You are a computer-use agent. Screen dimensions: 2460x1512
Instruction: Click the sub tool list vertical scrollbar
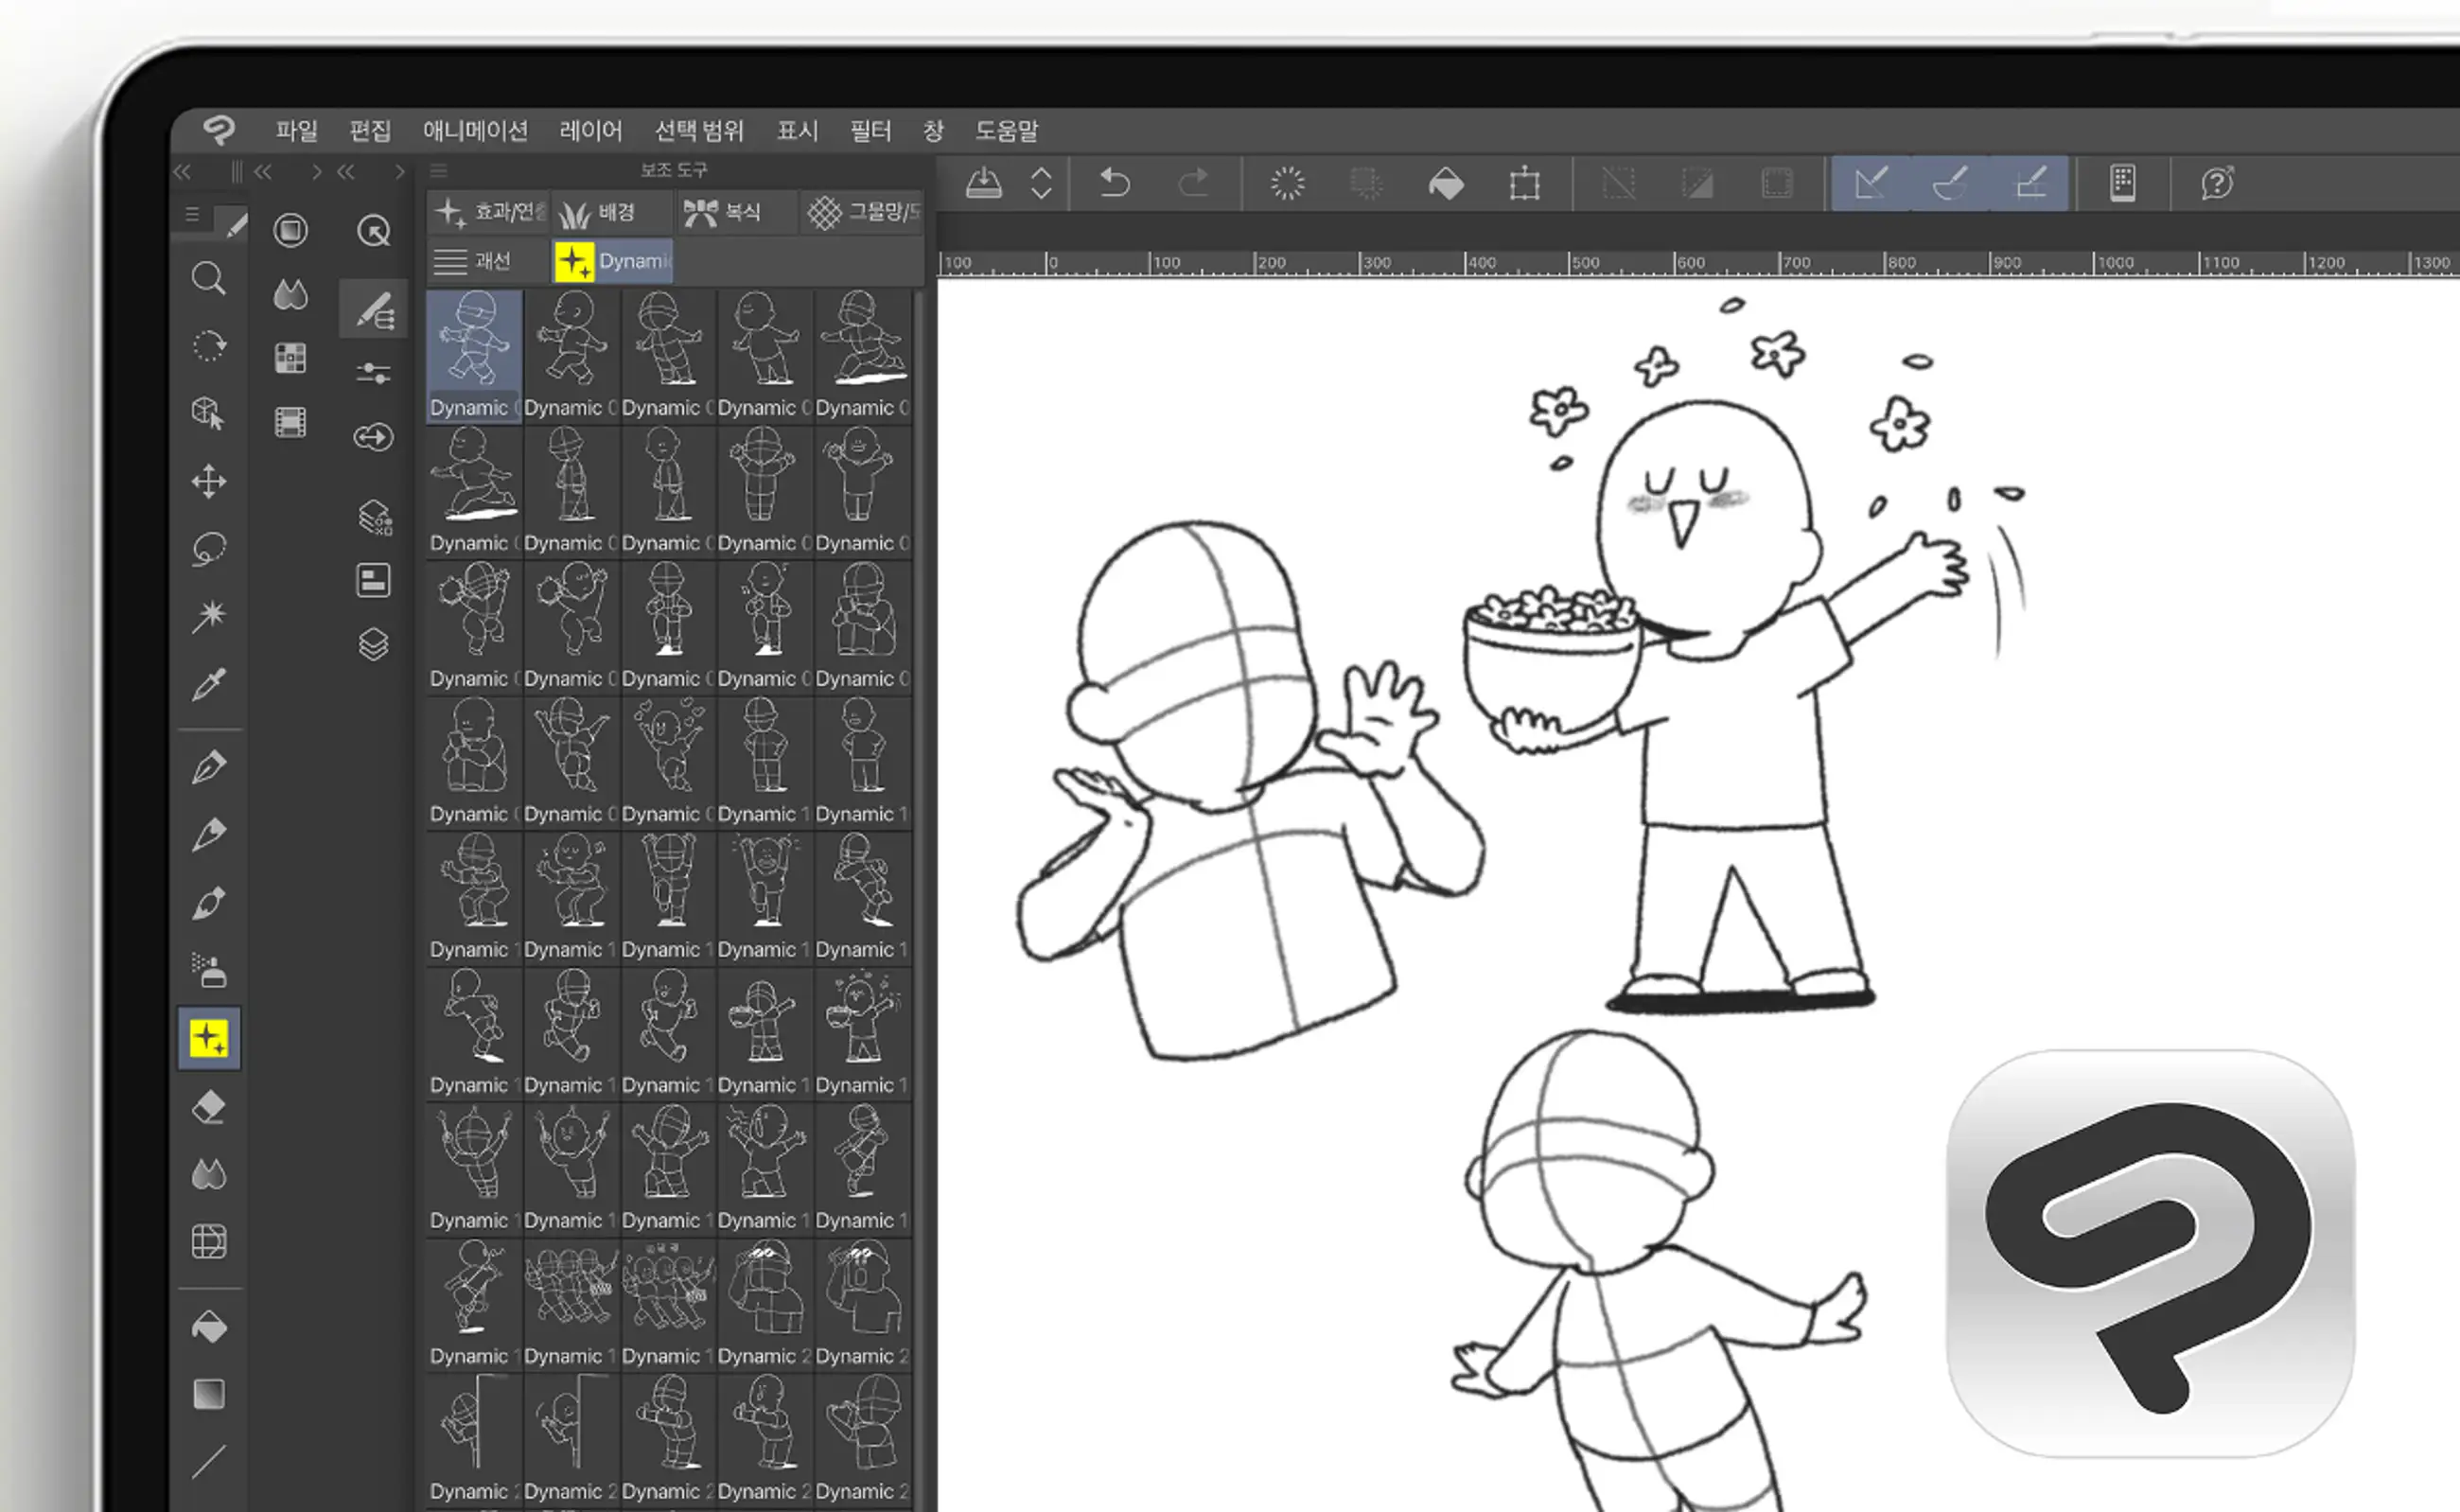click(x=919, y=900)
